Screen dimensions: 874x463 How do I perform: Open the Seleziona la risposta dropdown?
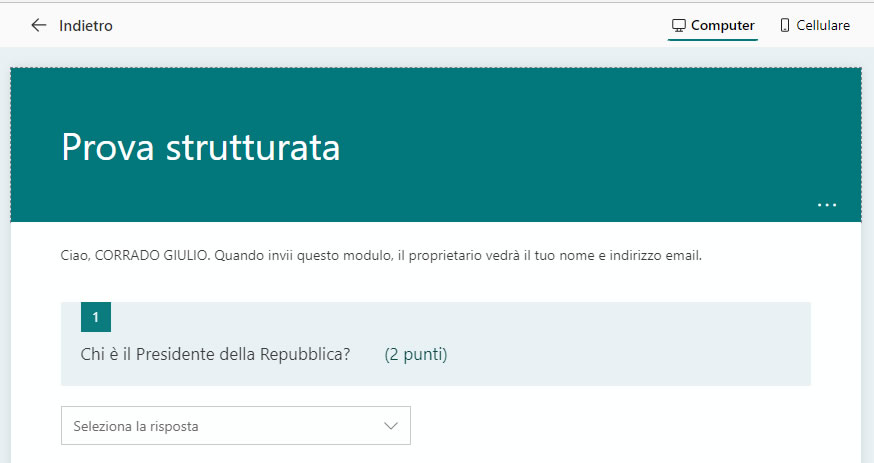pyautogui.click(x=236, y=426)
